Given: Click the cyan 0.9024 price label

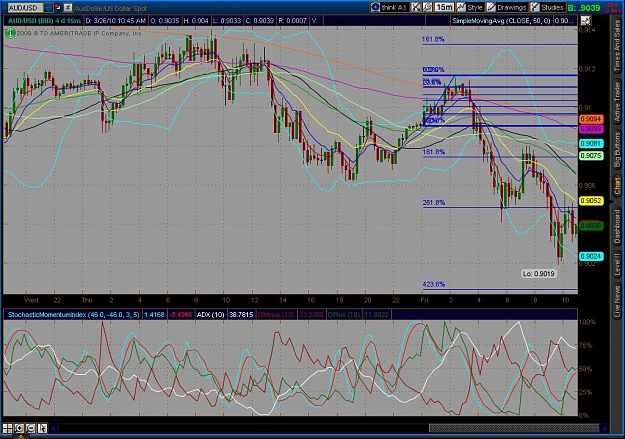Looking at the screenshot, I should click(x=591, y=256).
